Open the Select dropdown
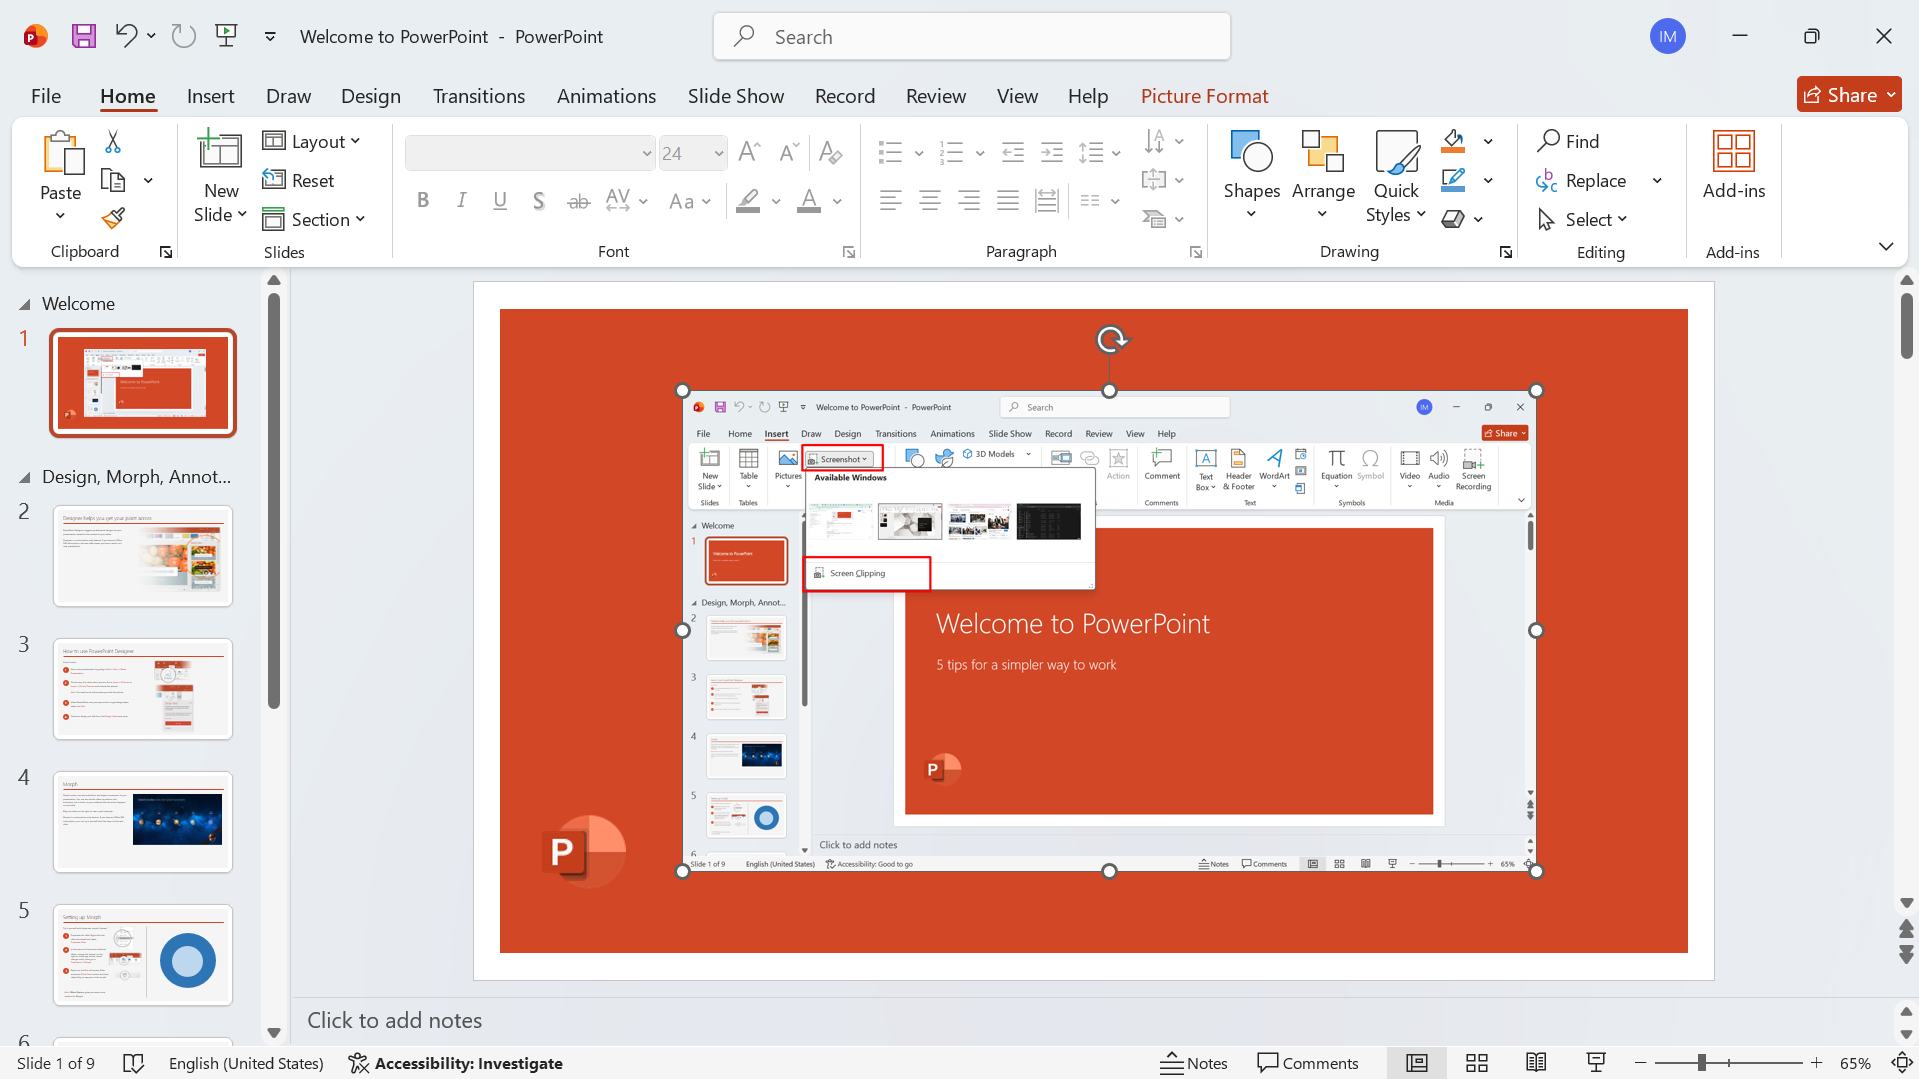Screen dimensions: 1919x1079 (1582, 219)
